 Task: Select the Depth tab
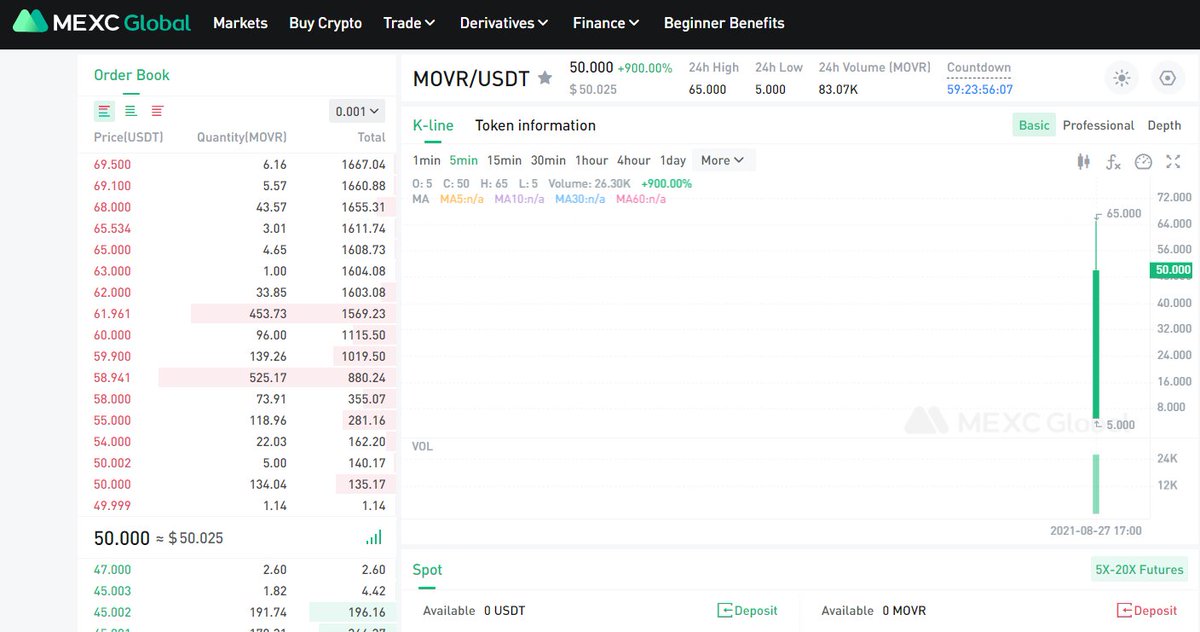(x=1164, y=125)
